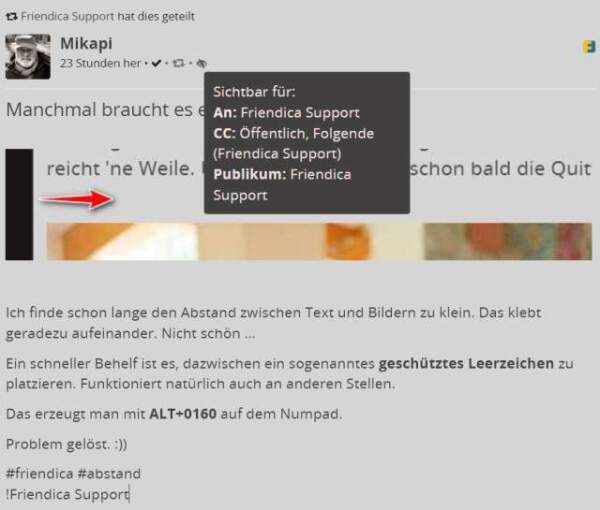Image resolution: width=600 pixels, height=510 pixels.
Task: Click the 'Sichtbar für:' tooltip heading
Action: tap(254, 92)
